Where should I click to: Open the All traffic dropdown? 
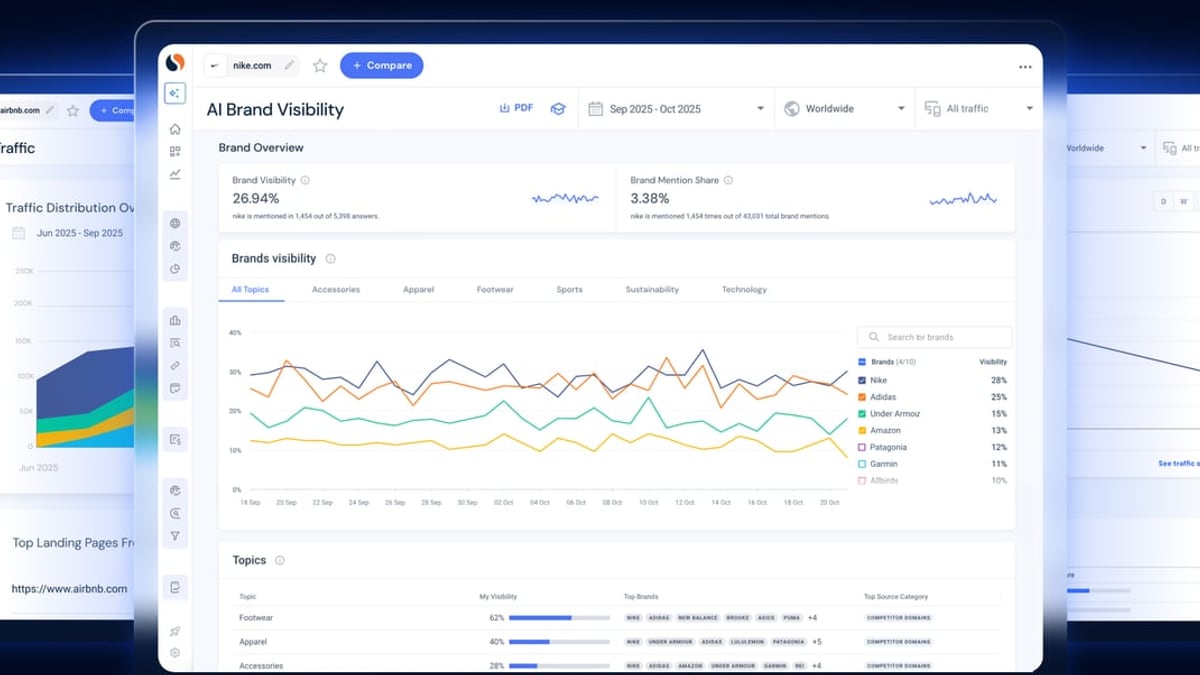pyautogui.click(x=978, y=108)
